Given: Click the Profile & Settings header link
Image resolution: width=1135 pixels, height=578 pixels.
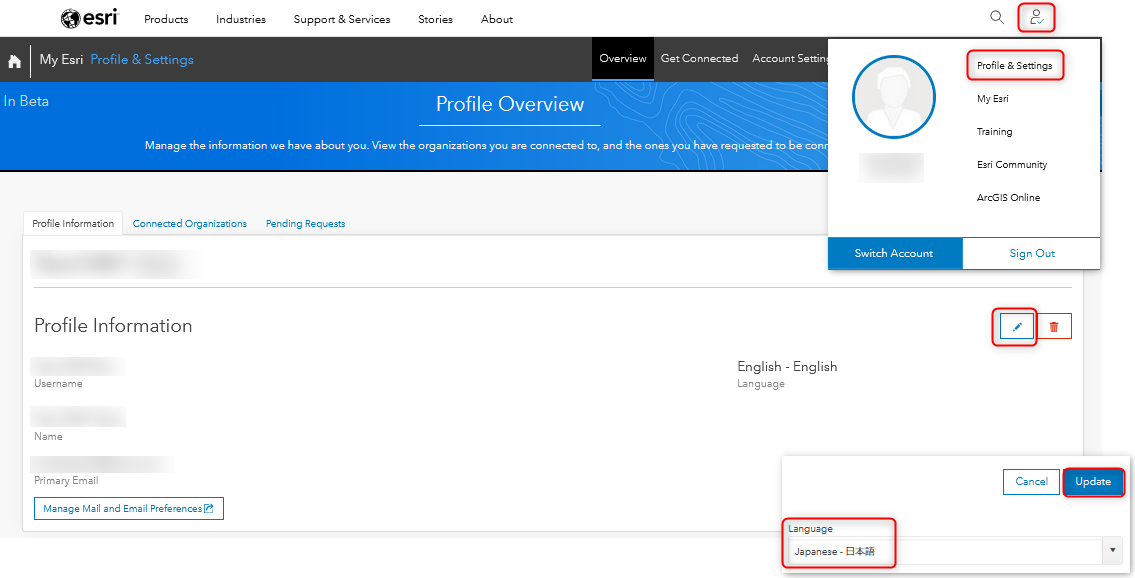Looking at the screenshot, I should click(142, 59).
